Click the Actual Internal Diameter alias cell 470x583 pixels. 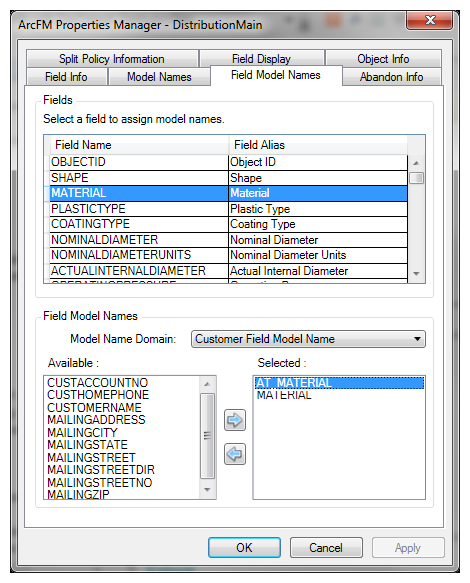click(318, 271)
